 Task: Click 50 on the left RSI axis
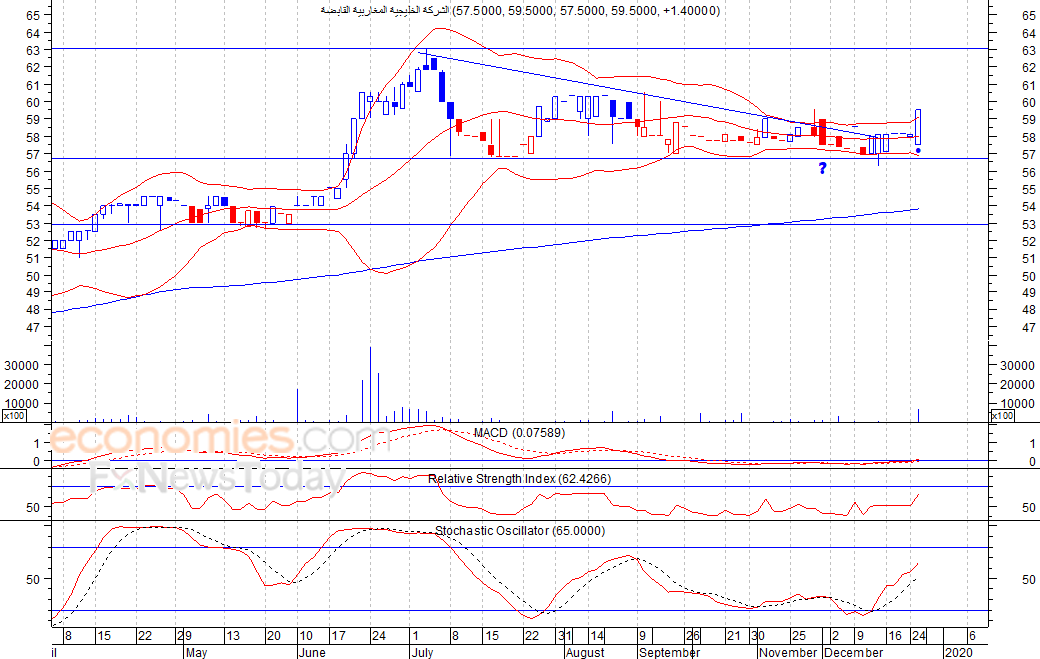point(33,508)
